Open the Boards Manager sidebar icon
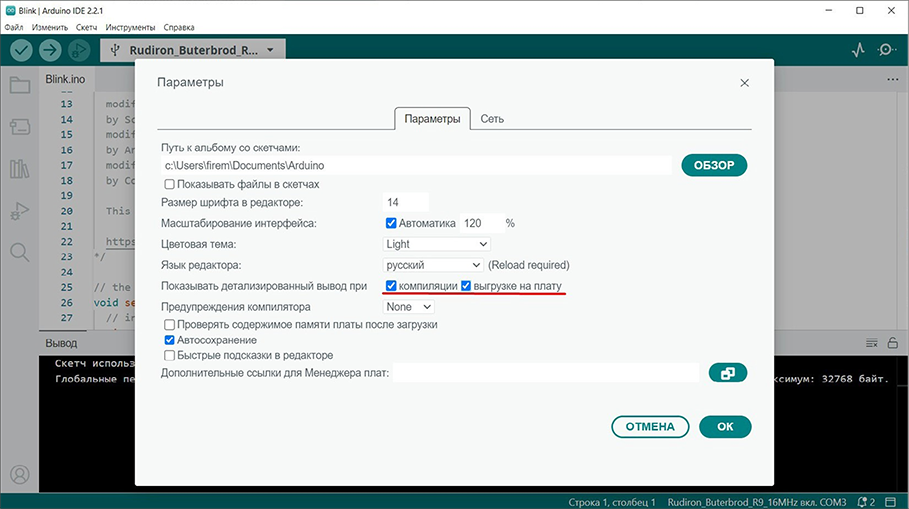The height and width of the screenshot is (509, 909). (x=20, y=127)
